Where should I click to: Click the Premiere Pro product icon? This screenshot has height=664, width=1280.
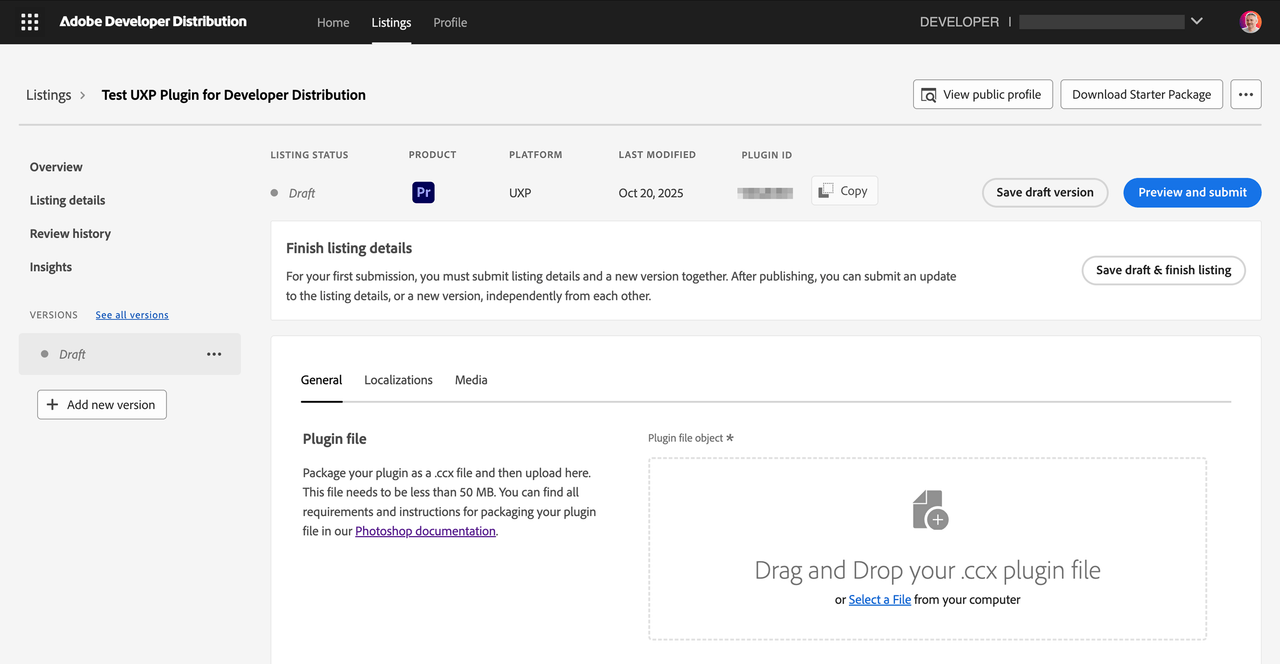pyautogui.click(x=423, y=193)
